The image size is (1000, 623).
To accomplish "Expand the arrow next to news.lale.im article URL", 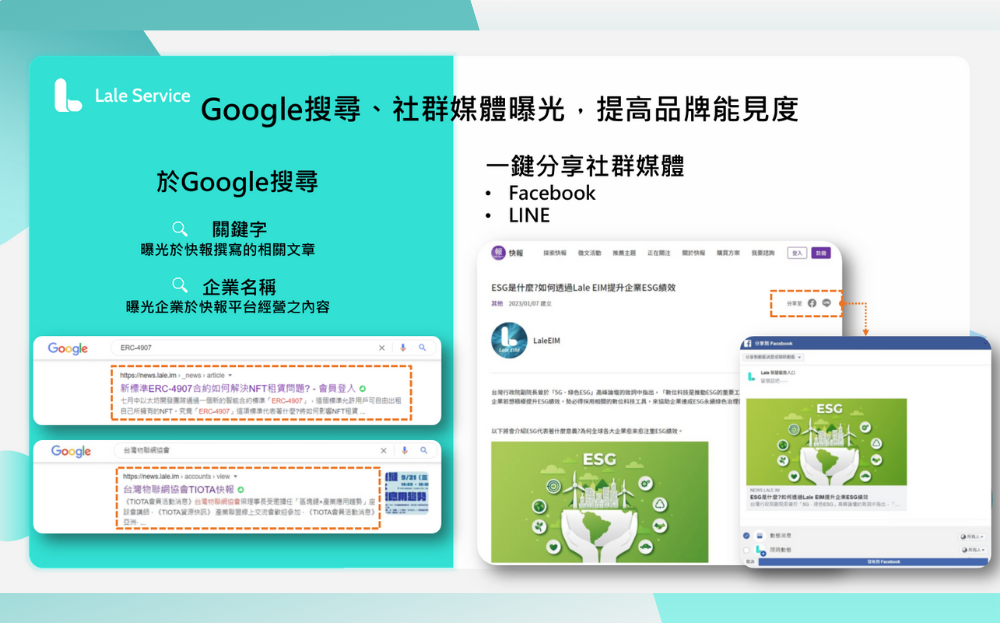I will tap(230, 376).
